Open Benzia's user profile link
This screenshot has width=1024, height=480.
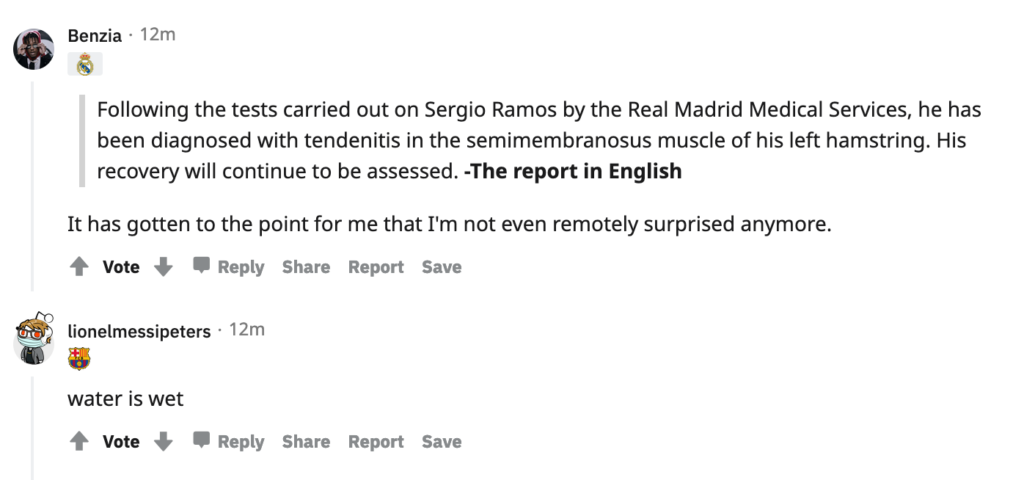tap(95, 35)
